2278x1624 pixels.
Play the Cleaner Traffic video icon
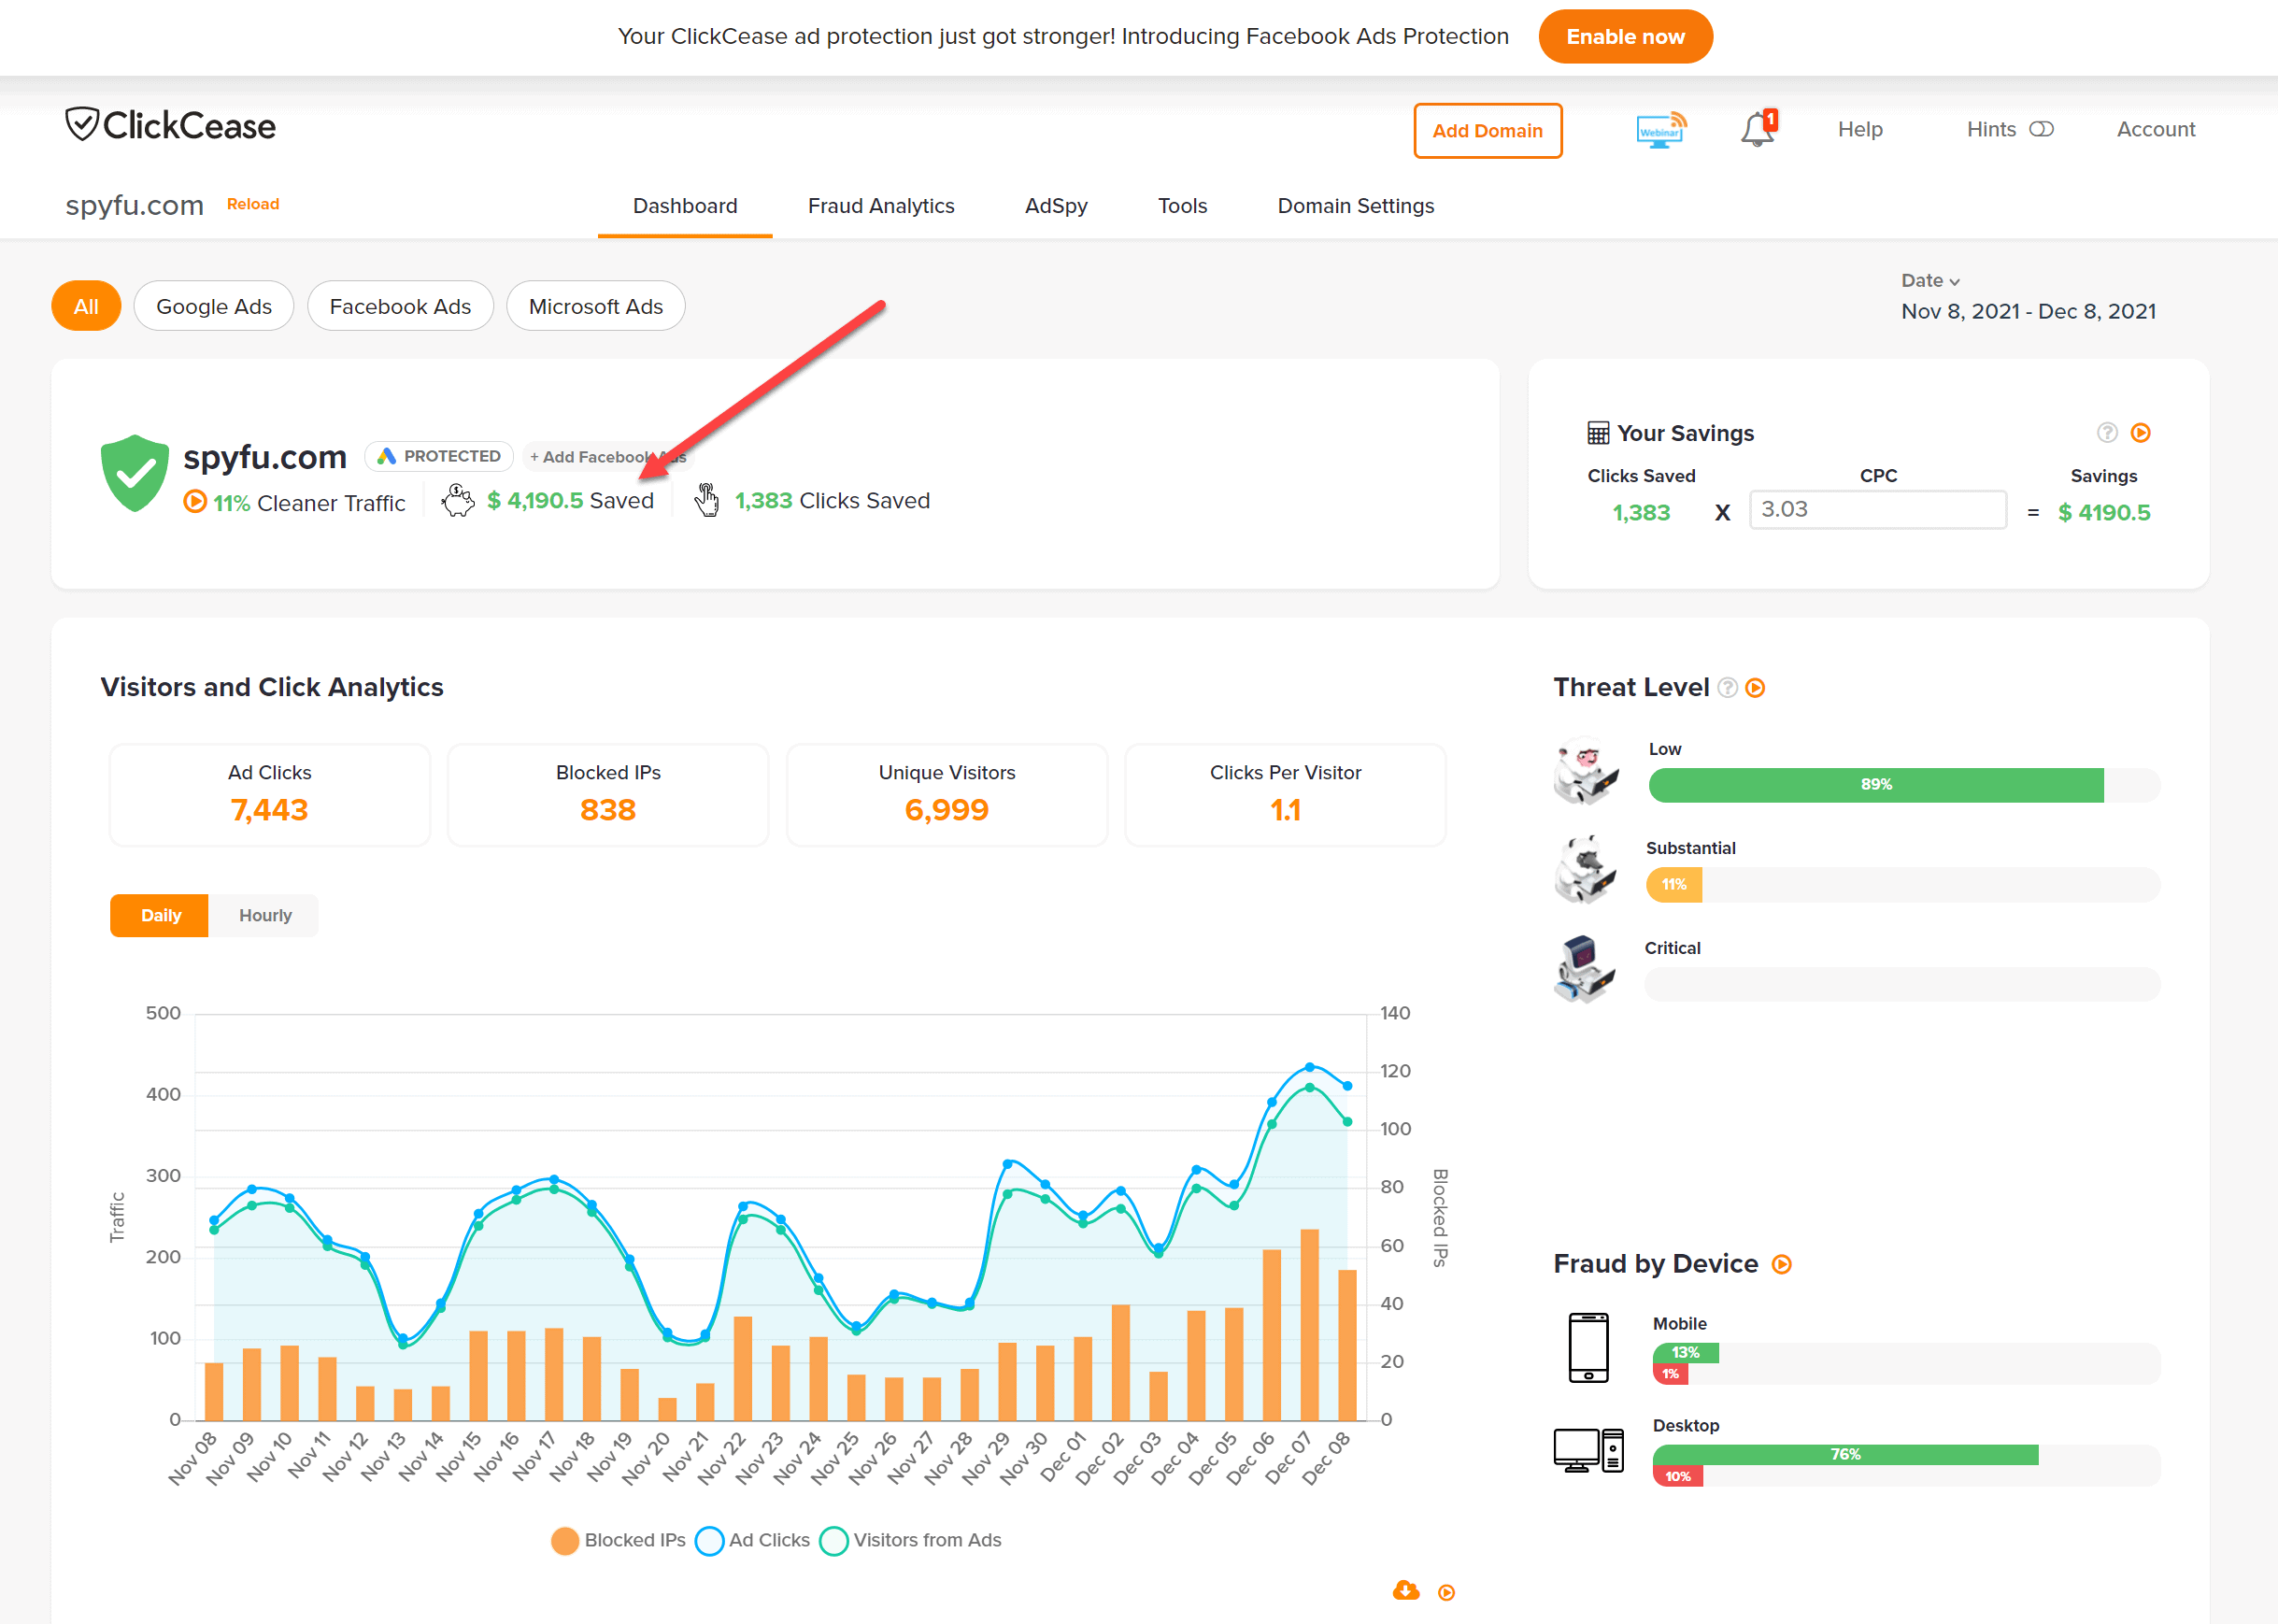coord(195,502)
